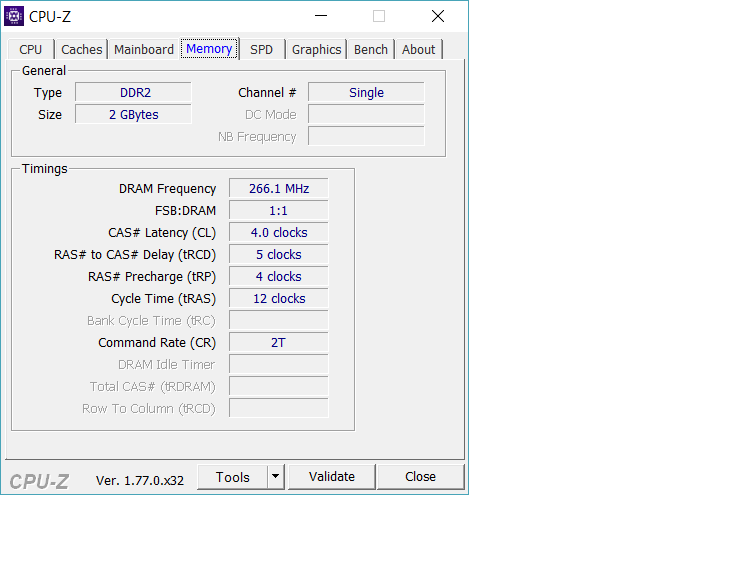Click the empty Total CAS# field
740x562 pixels.
(x=279, y=386)
